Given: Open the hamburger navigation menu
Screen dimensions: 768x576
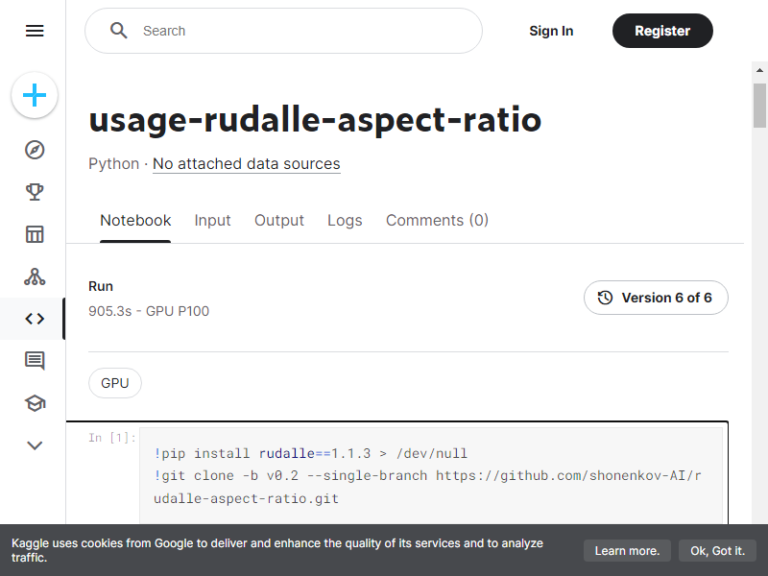Looking at the screenshot, I should 34,31.
